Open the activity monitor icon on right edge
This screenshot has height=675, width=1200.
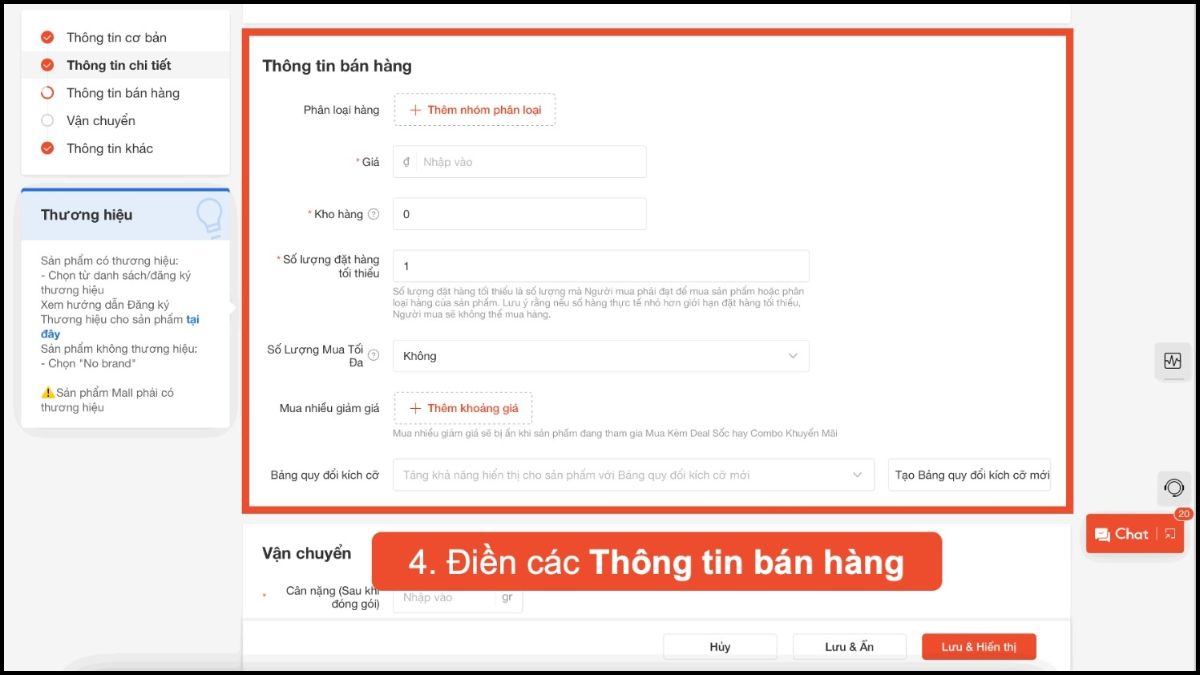point(1173,361)
